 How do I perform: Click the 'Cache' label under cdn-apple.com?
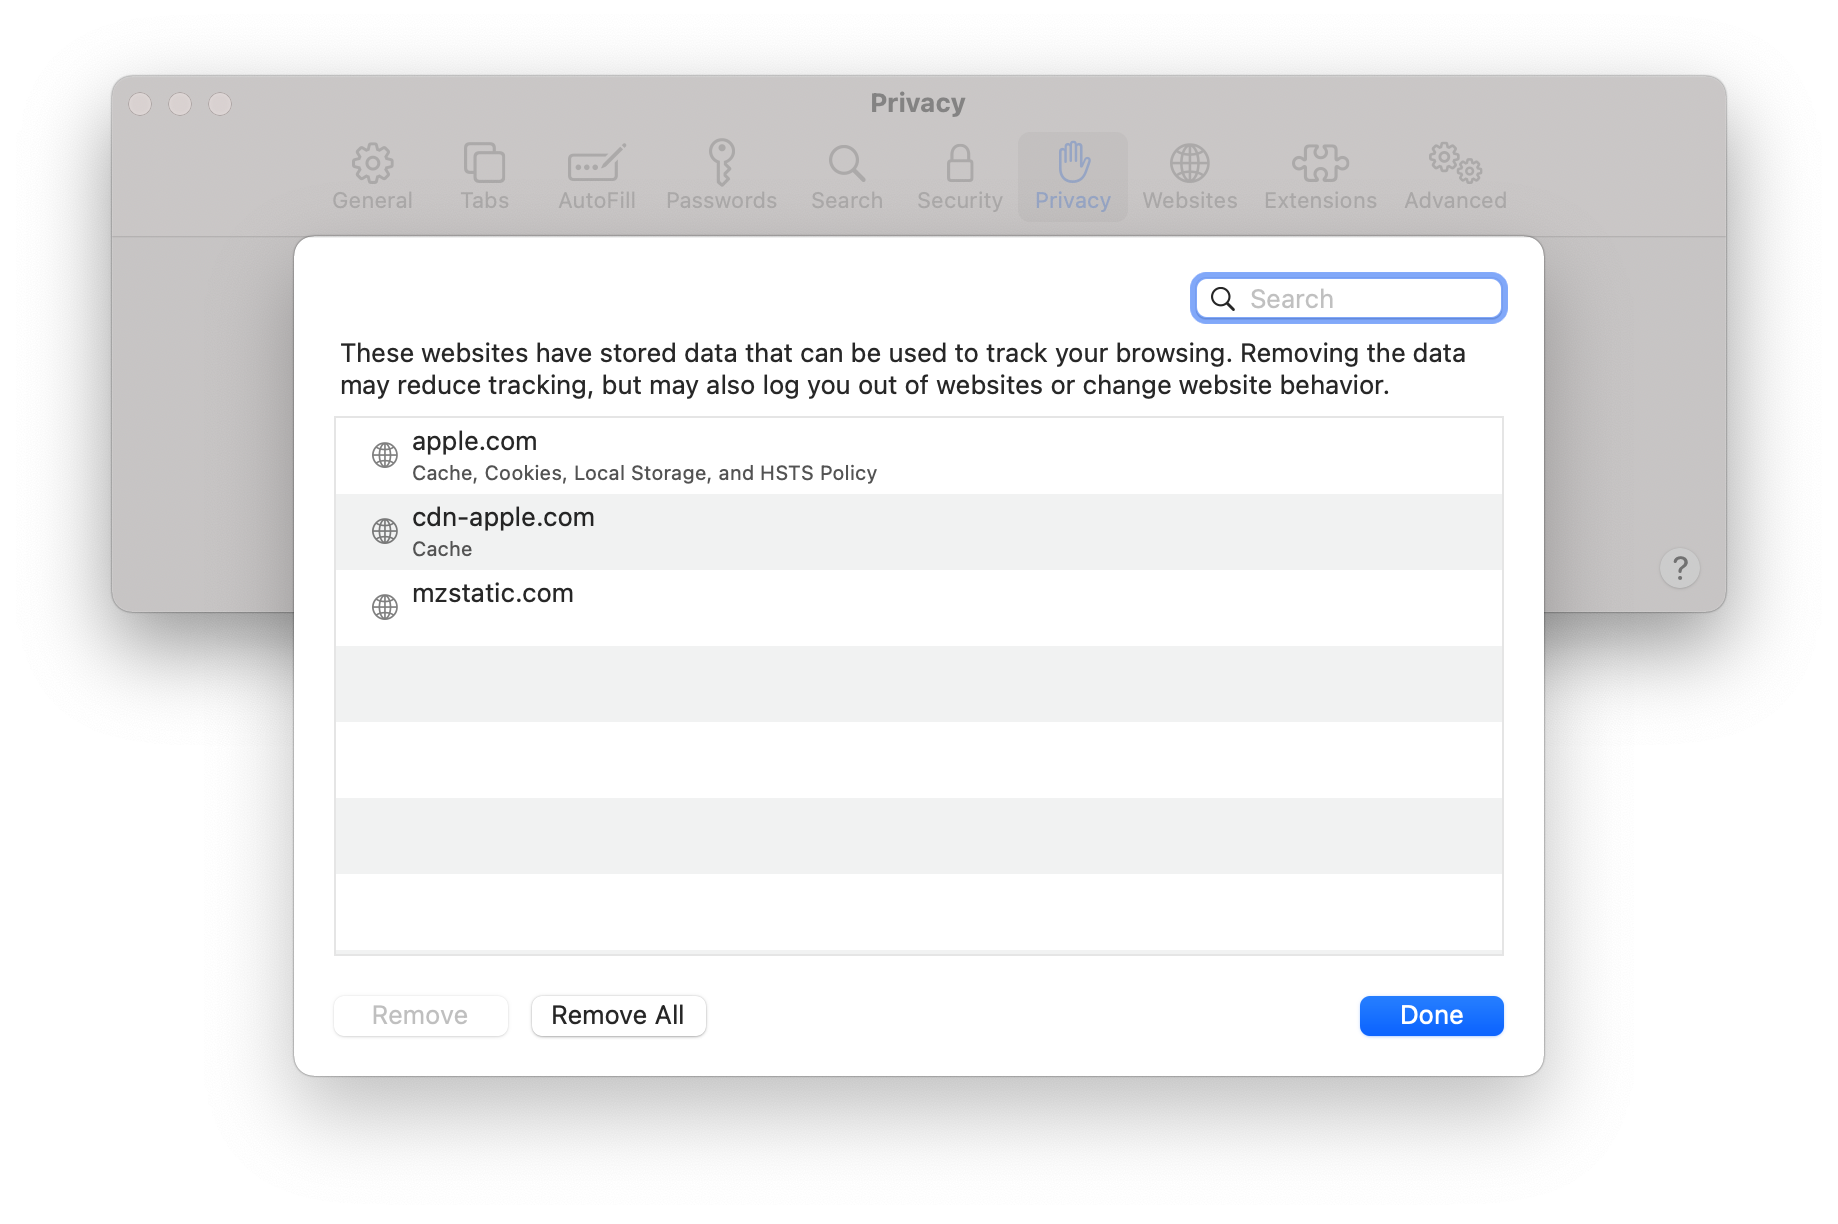pos(442,549)
